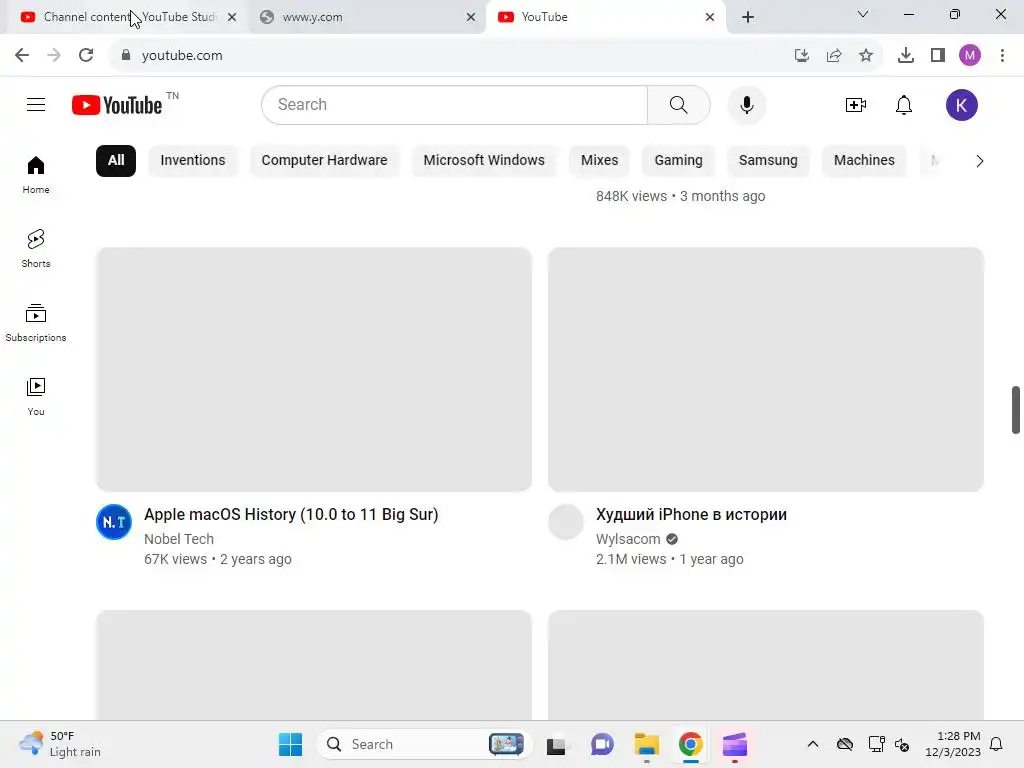The height and width of the screenshot is (768, 1024).
Task: Close the Channel content tab
Action: click(x=232, y=17)
